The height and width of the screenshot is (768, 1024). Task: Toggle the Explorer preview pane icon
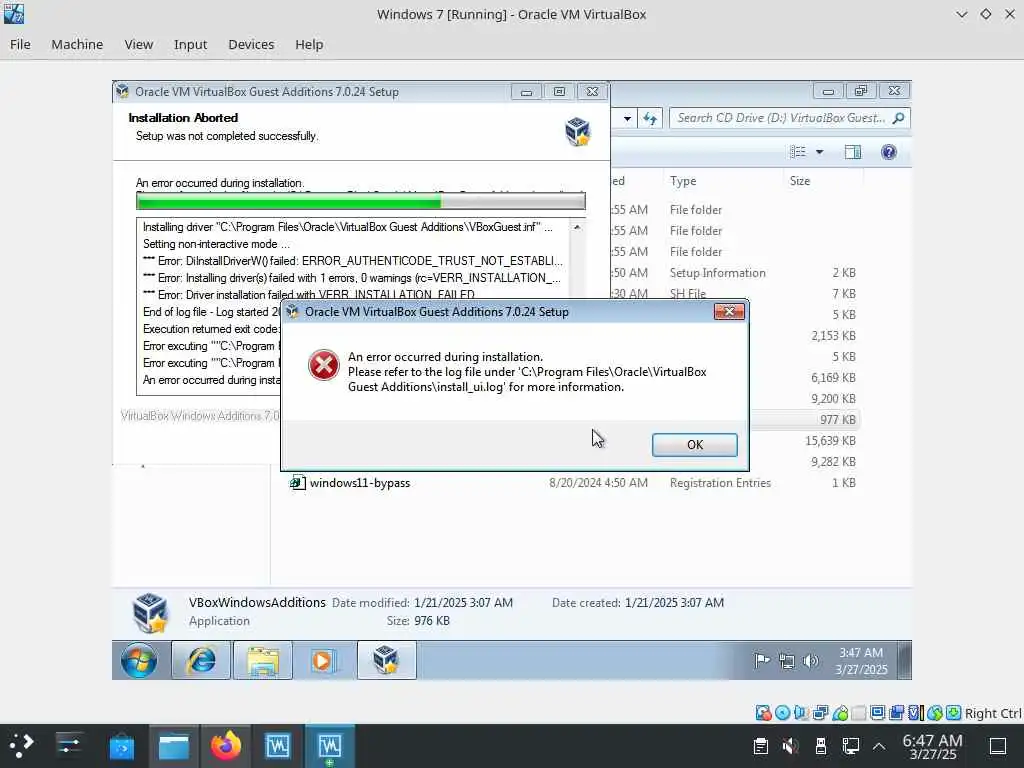(853, 152)
